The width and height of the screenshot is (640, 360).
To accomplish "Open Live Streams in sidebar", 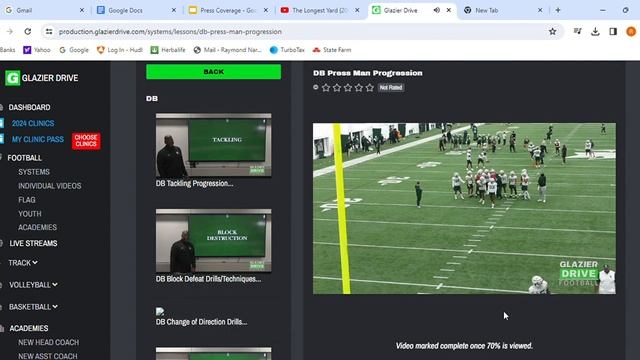I will pyautogui.click(x=33, y=243).
